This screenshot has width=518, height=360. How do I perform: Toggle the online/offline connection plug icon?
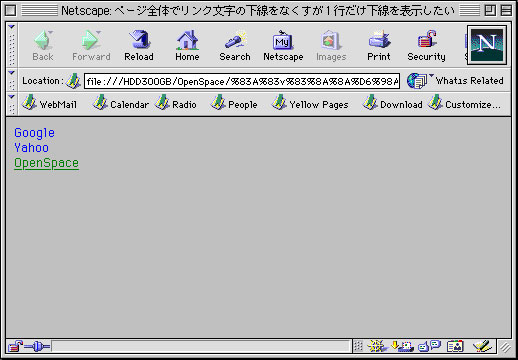[x=37, y=347]
